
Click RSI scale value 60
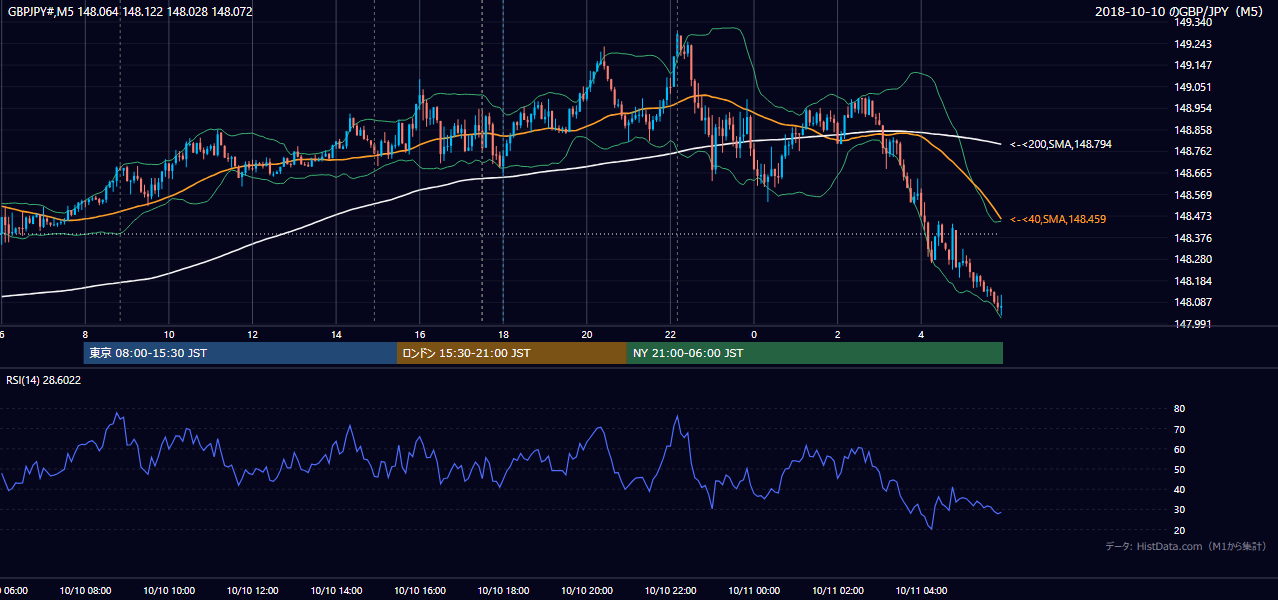[x=1179, y=450]
